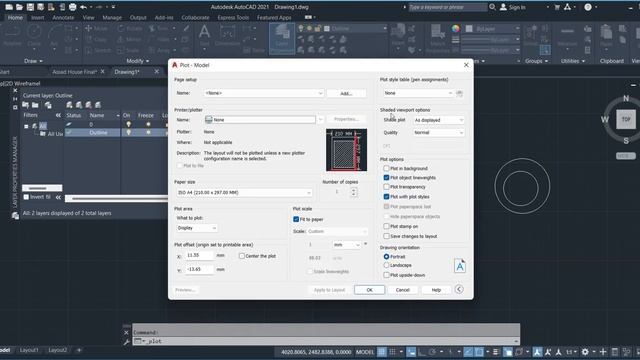Click the Delete Layer icon in Layer Manager
640x360 pixels.
[x=88, y=105]
